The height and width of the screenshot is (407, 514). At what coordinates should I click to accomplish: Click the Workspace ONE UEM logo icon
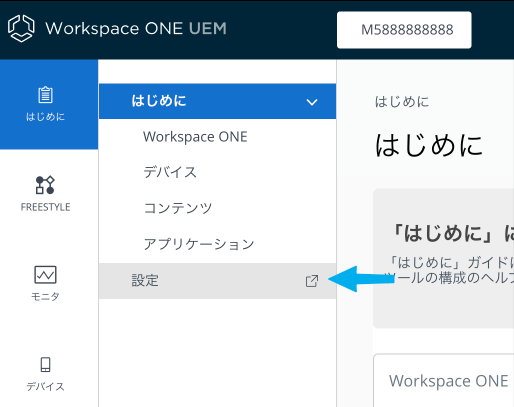coord(21,28)
